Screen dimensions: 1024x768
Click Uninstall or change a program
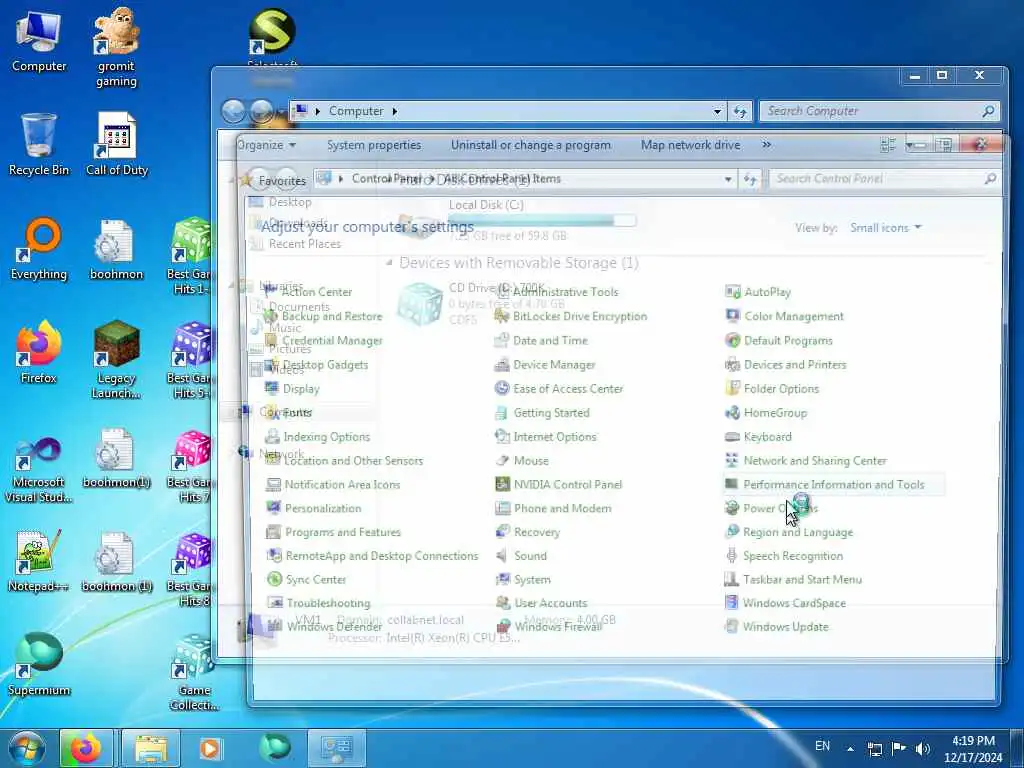(x=530, y=145)
